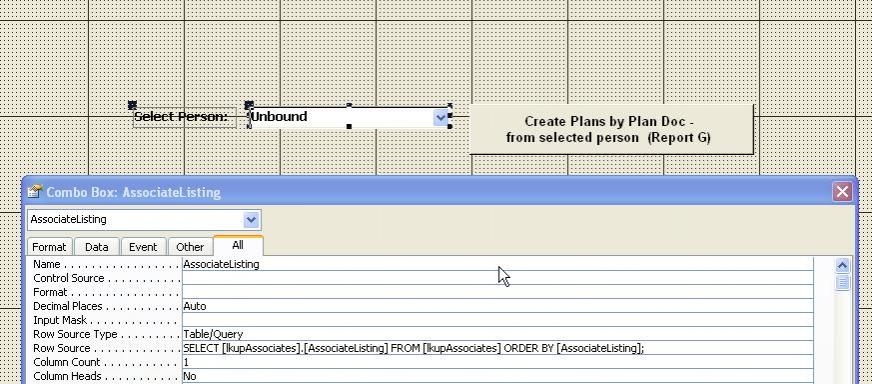Image resolution: width=872 pixels, height=384 pixels.
Task: Switch to the Other tab
Action: [190, 247]
